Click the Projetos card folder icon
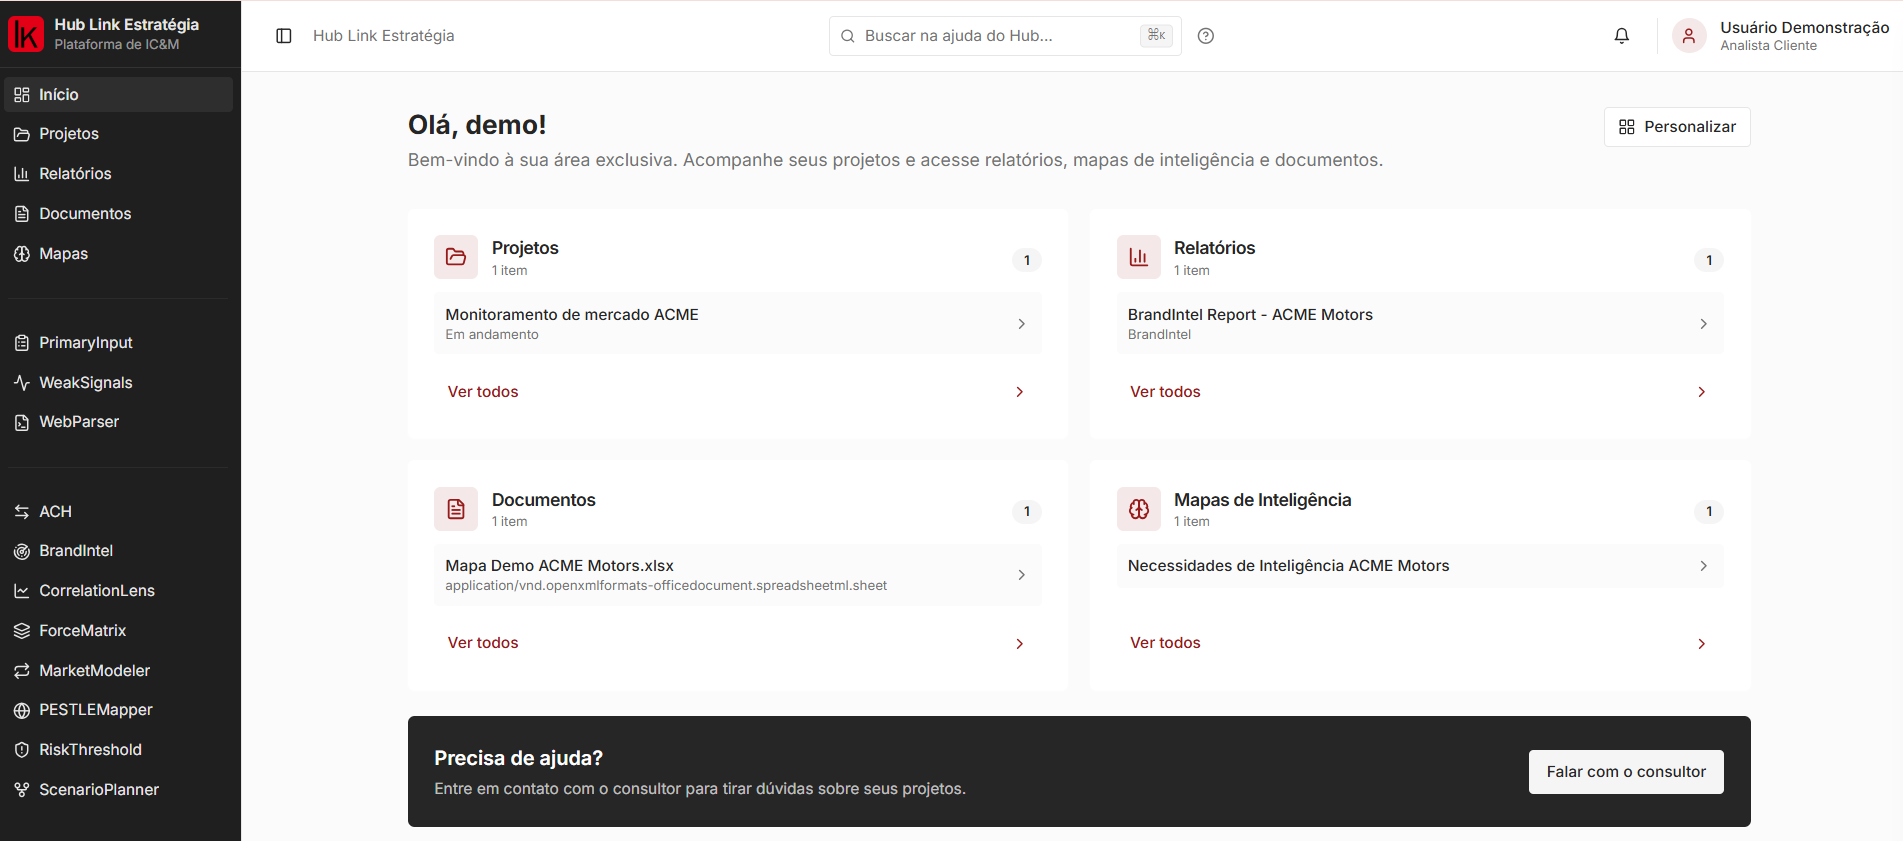The width and height of the screenshot is (1903, 841). click(x=456, y=257)
